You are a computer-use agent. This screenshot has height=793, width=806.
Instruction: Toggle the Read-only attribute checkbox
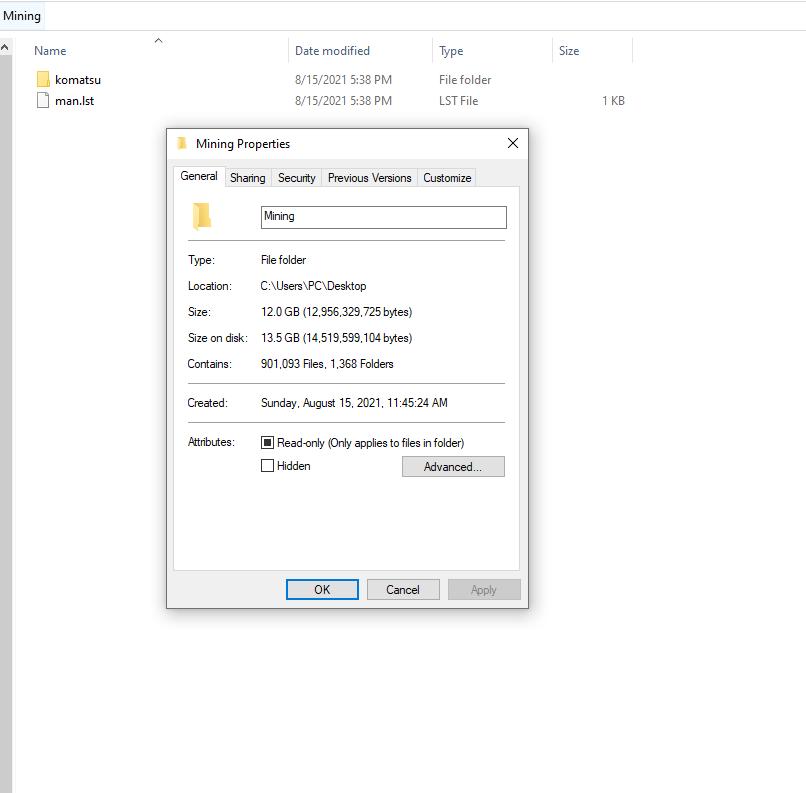[x=267, y=442]
